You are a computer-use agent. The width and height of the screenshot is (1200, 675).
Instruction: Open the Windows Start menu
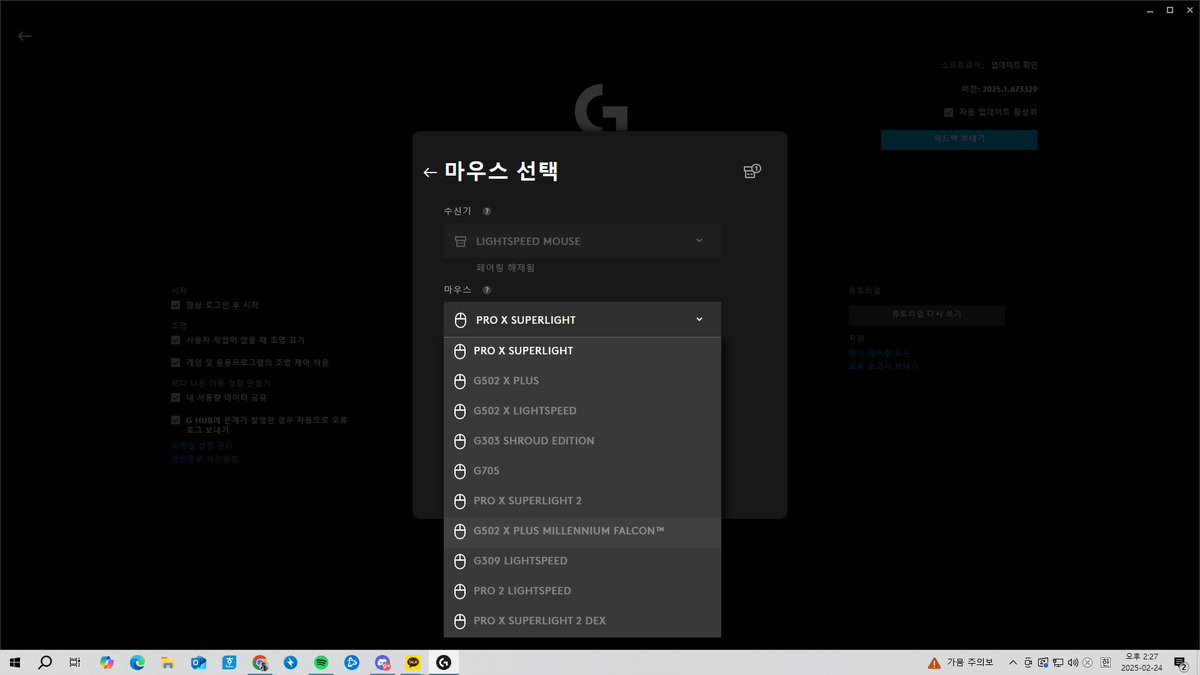[16, 662]
